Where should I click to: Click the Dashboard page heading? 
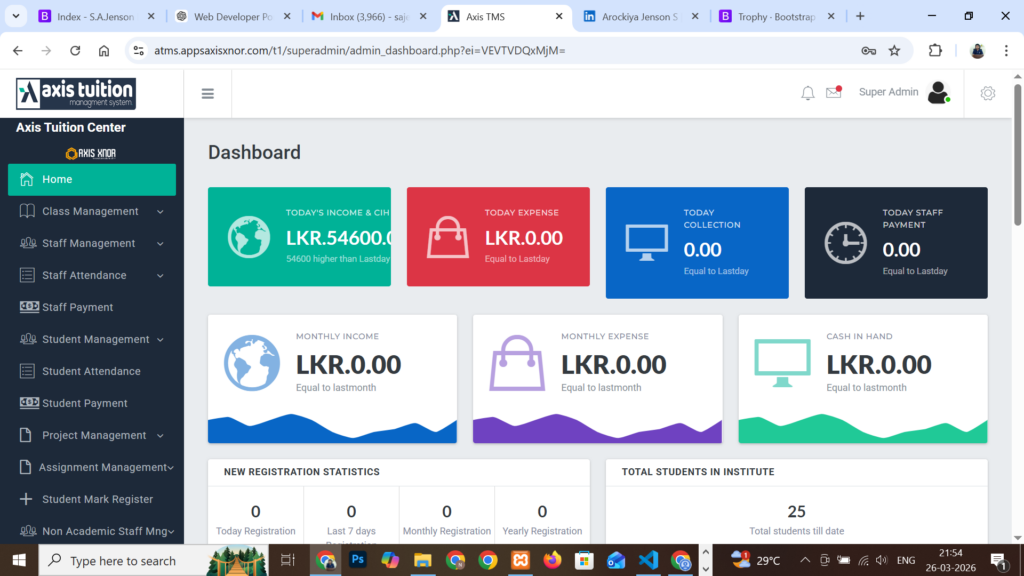tap(254, 152)
